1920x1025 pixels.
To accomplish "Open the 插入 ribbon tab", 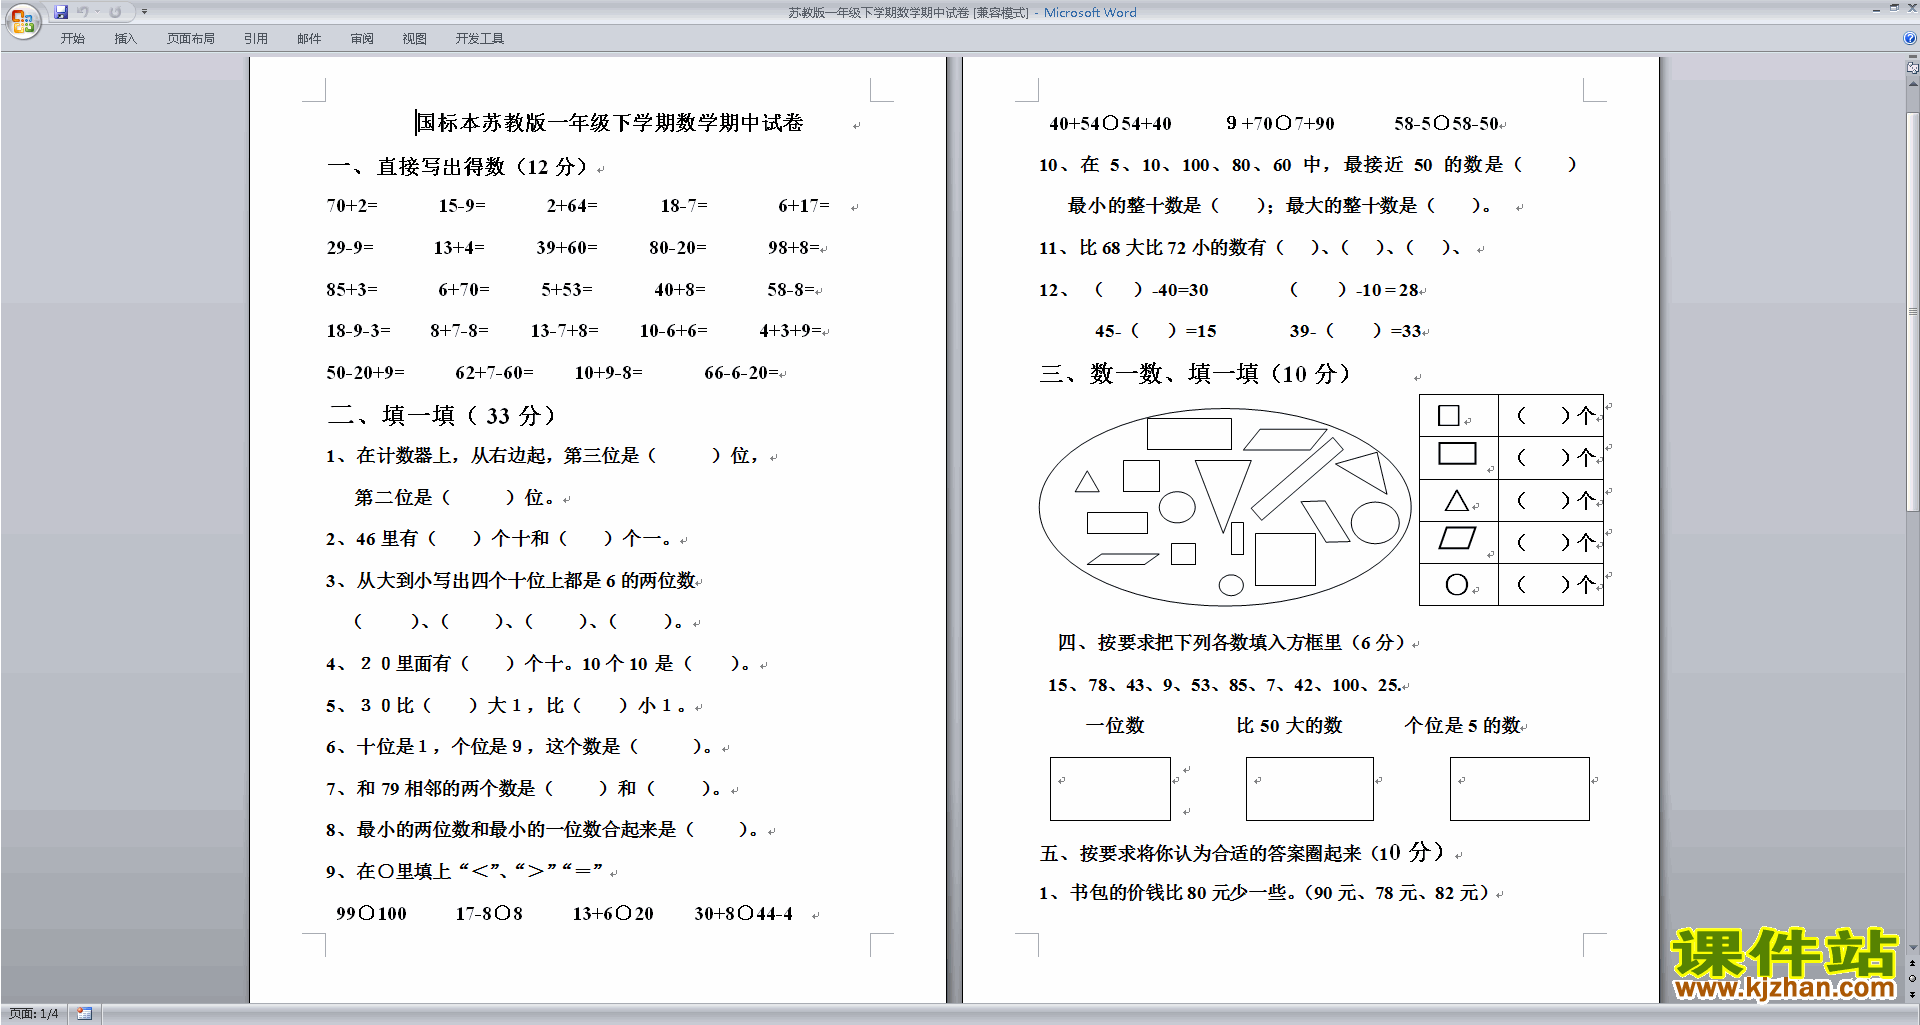I will (125, 39).
